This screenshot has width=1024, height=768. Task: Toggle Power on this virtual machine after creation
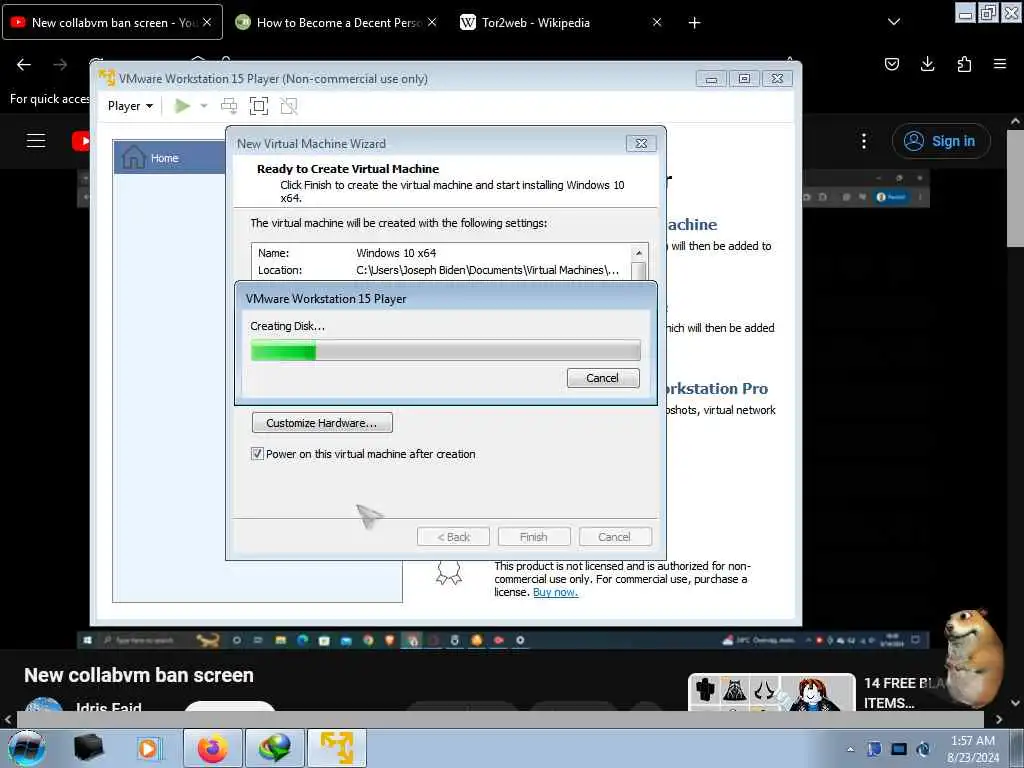pos(257,454)
